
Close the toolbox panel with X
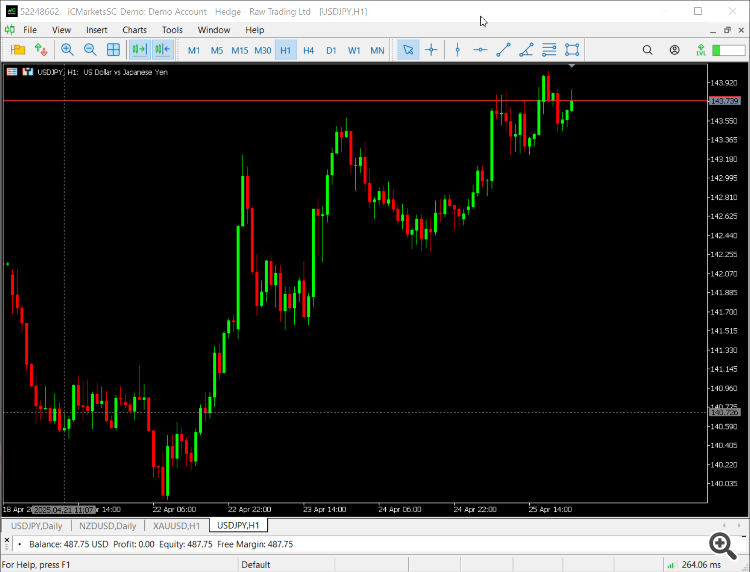coord(7,539)
